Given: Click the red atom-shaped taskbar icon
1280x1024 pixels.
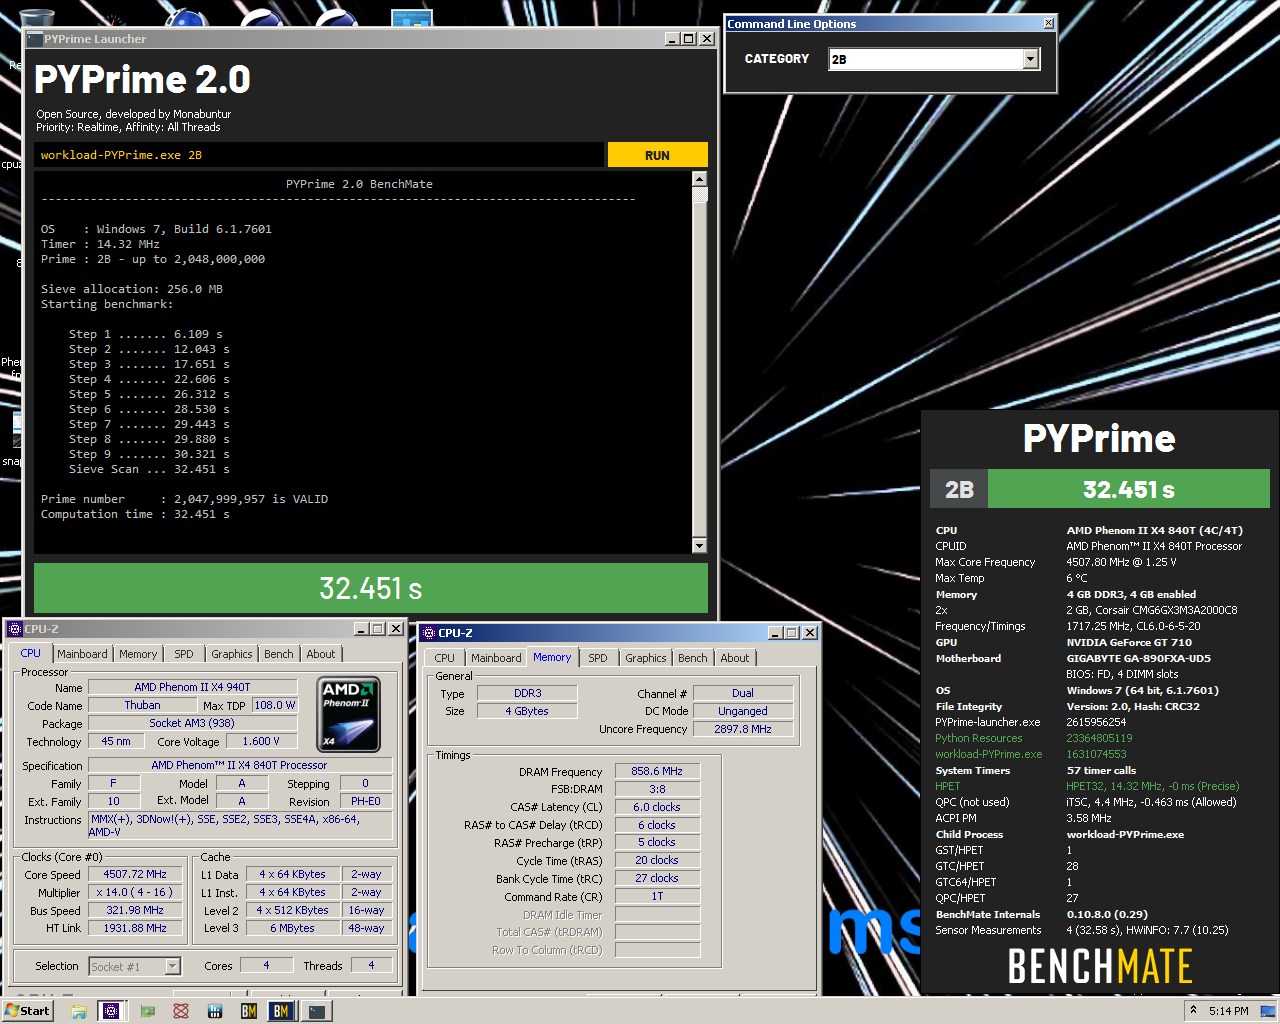Looking at the screenshot, I should 181,1011.
